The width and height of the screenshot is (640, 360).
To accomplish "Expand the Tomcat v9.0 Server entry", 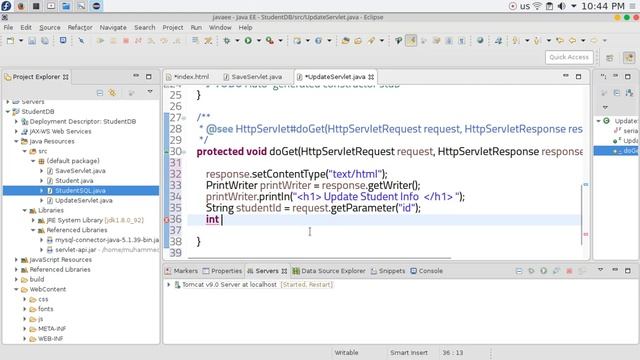I will coord(169,284).
